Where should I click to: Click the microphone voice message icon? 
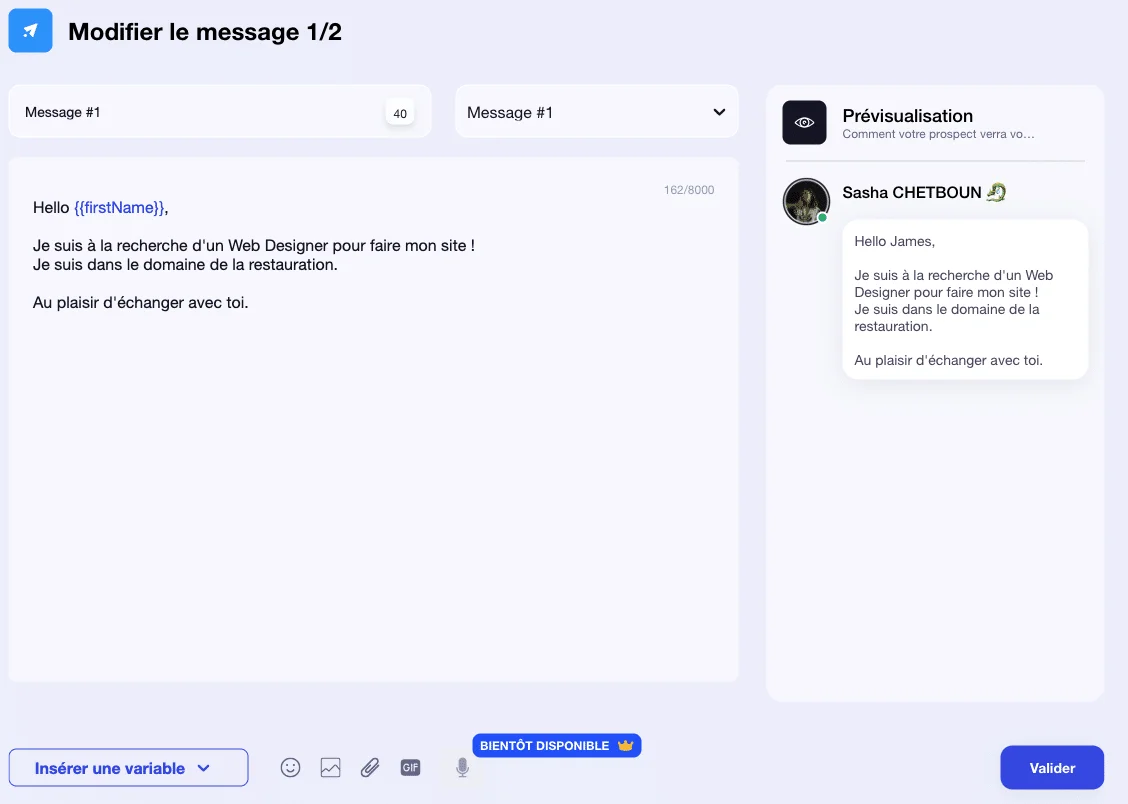[463, 767]
